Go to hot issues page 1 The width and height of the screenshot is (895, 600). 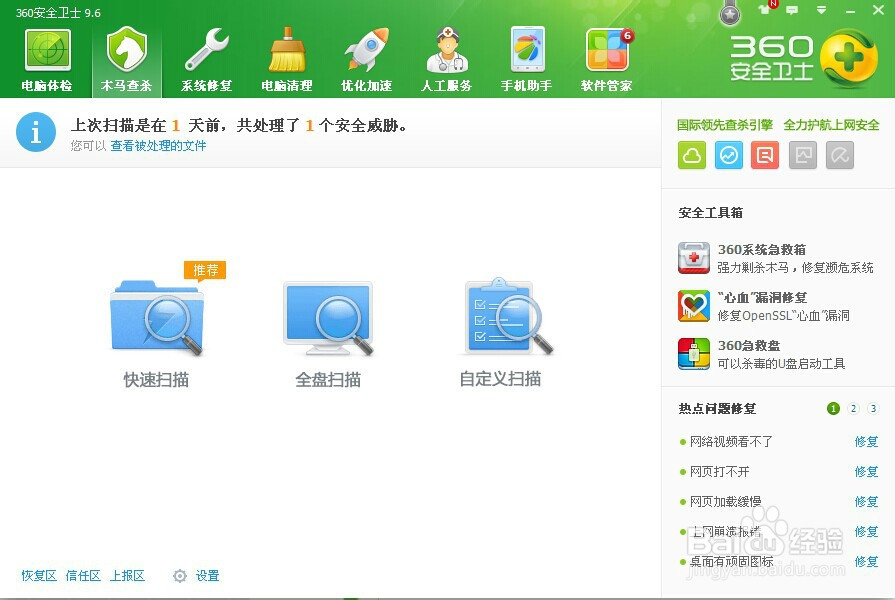833,409
